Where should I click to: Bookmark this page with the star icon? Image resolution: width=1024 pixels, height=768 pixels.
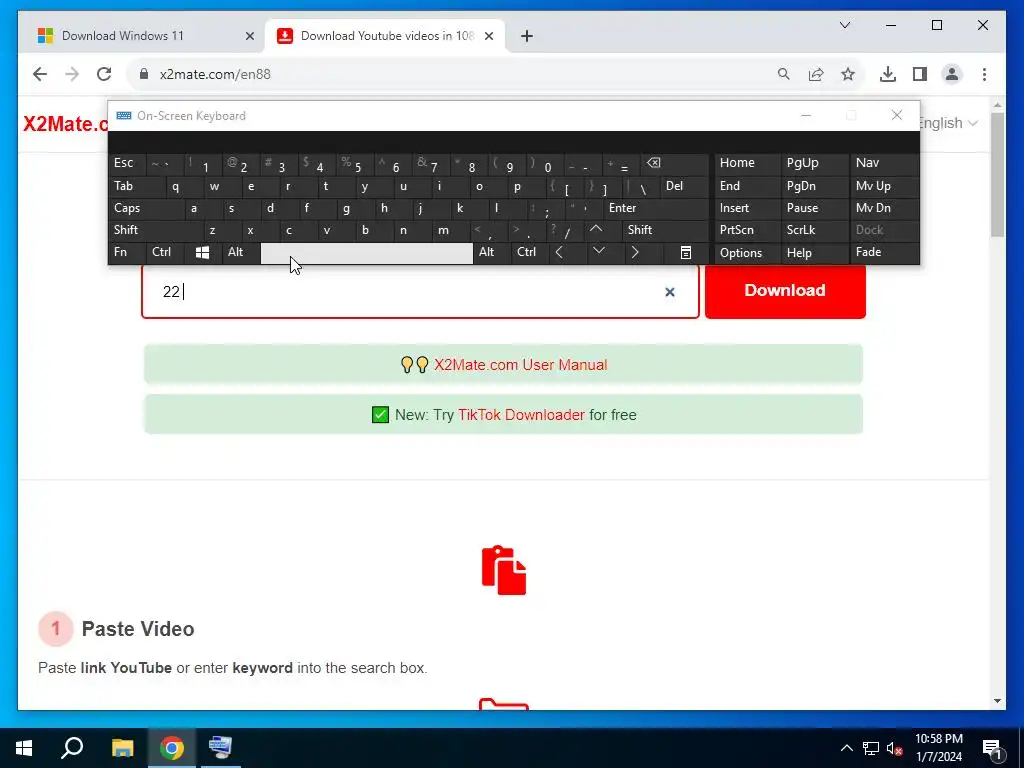pos(848,74)
